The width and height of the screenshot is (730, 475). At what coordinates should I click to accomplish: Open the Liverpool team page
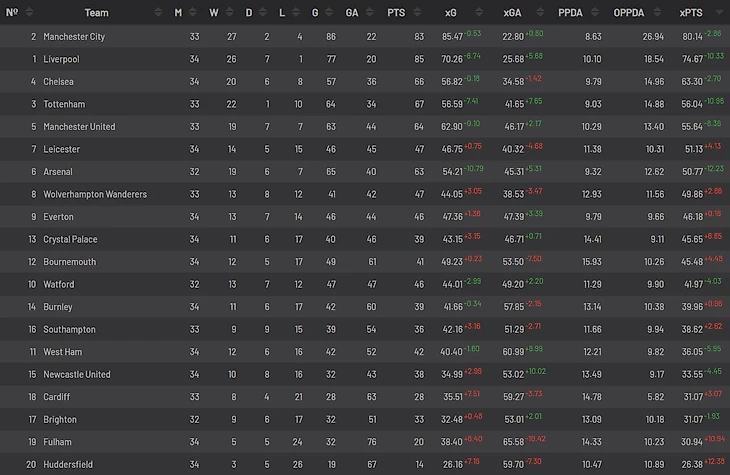tap(61, 59)
